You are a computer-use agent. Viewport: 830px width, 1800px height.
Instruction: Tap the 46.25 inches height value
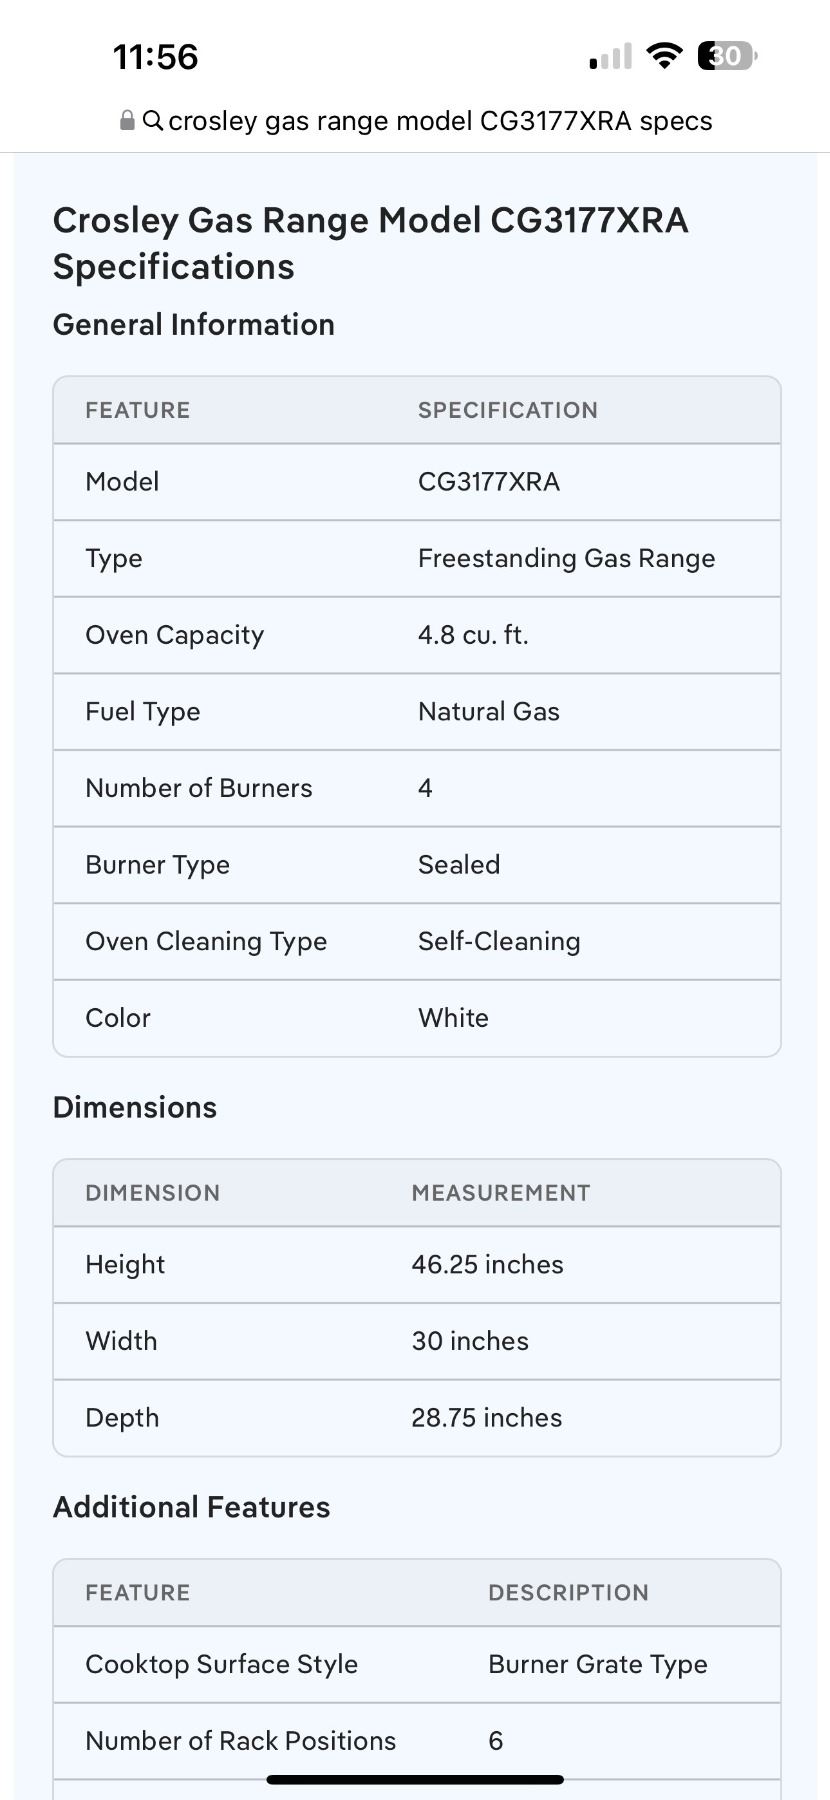point(487,1265)
